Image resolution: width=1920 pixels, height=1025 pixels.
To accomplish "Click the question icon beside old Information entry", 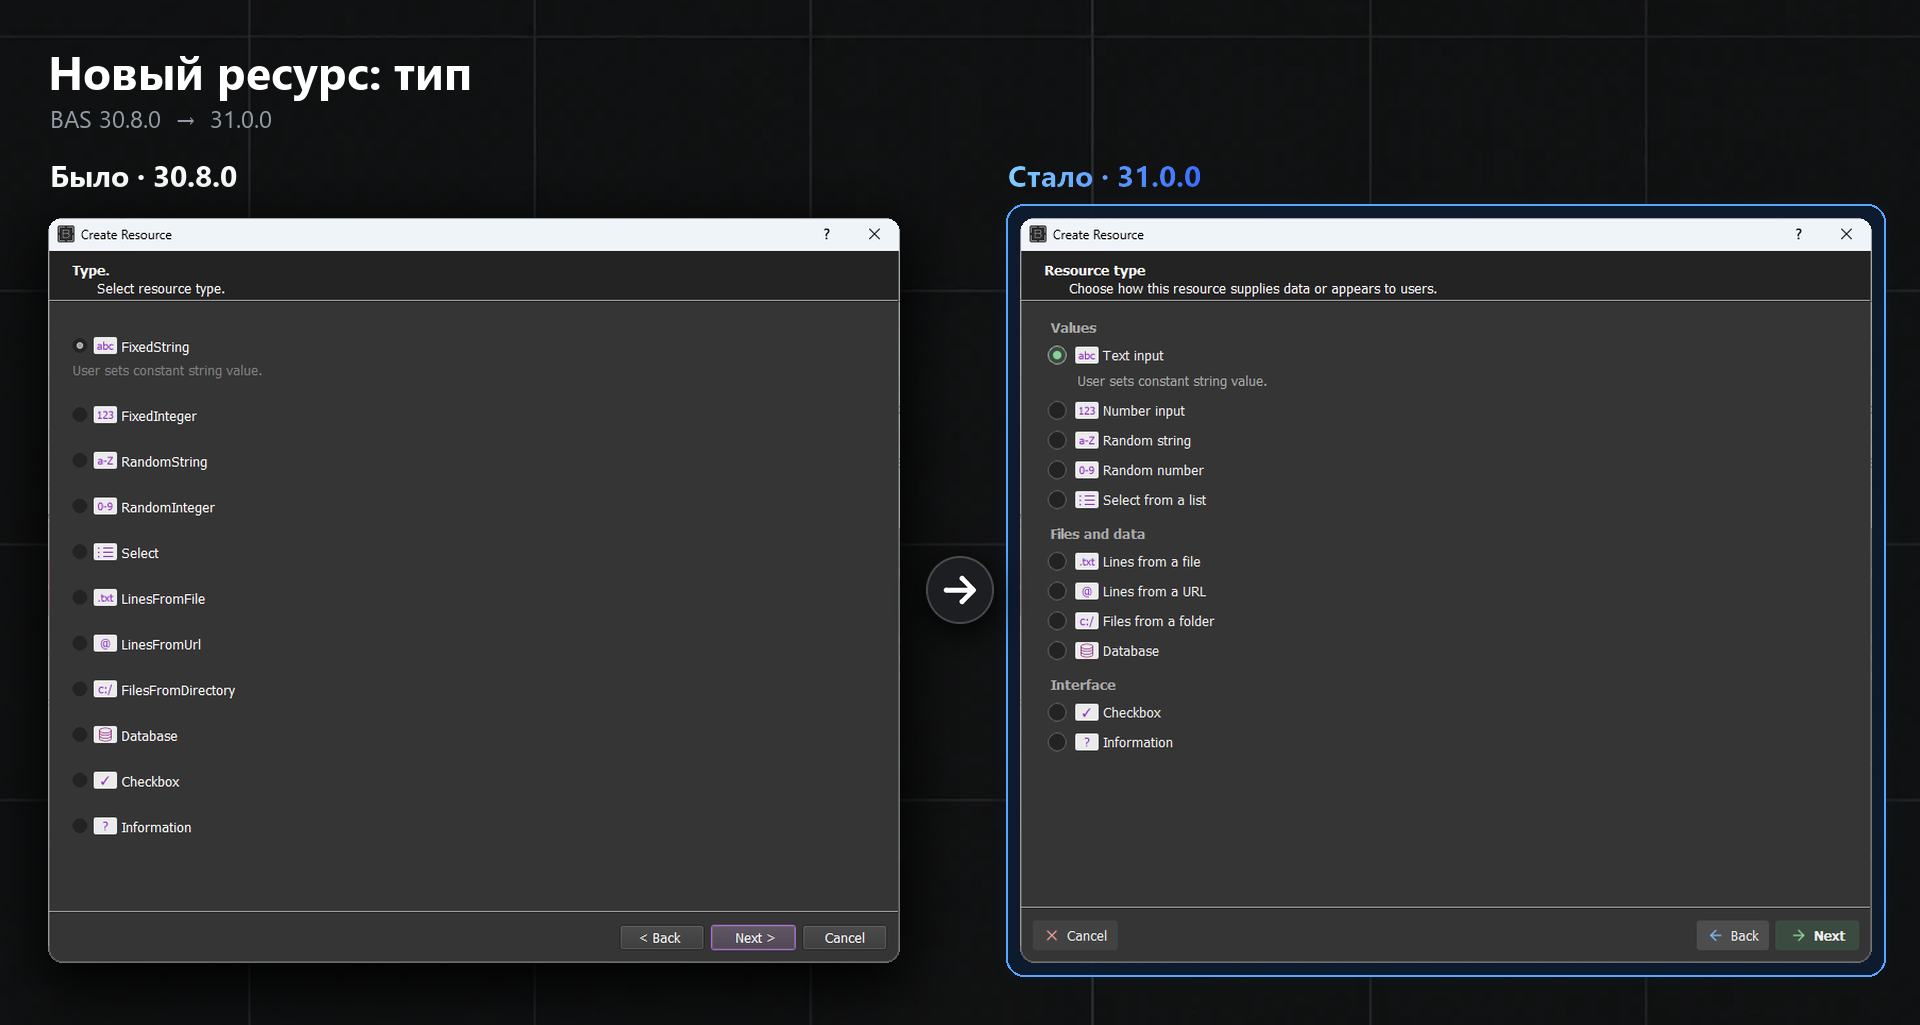I will (105, 826).
